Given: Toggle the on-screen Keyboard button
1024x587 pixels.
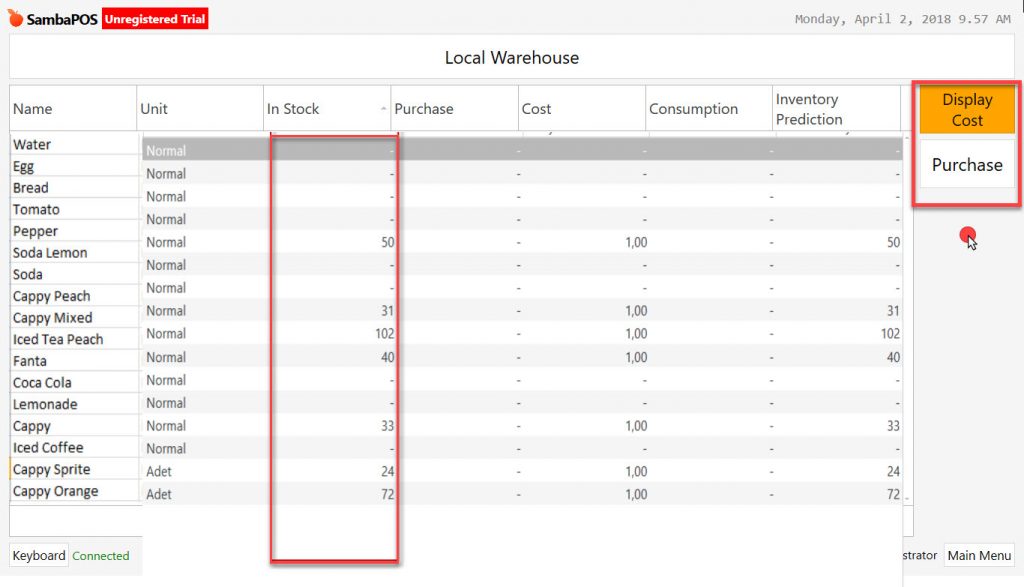Looking at the screenshot, I should click(39, 555).
